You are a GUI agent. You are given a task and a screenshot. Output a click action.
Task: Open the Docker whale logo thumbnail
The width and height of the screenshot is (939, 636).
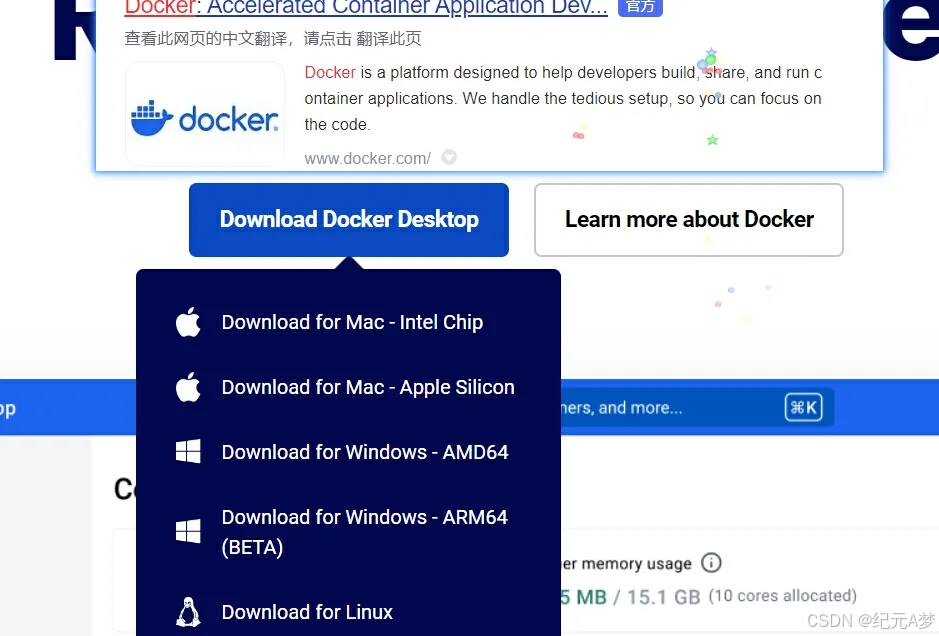205,114
